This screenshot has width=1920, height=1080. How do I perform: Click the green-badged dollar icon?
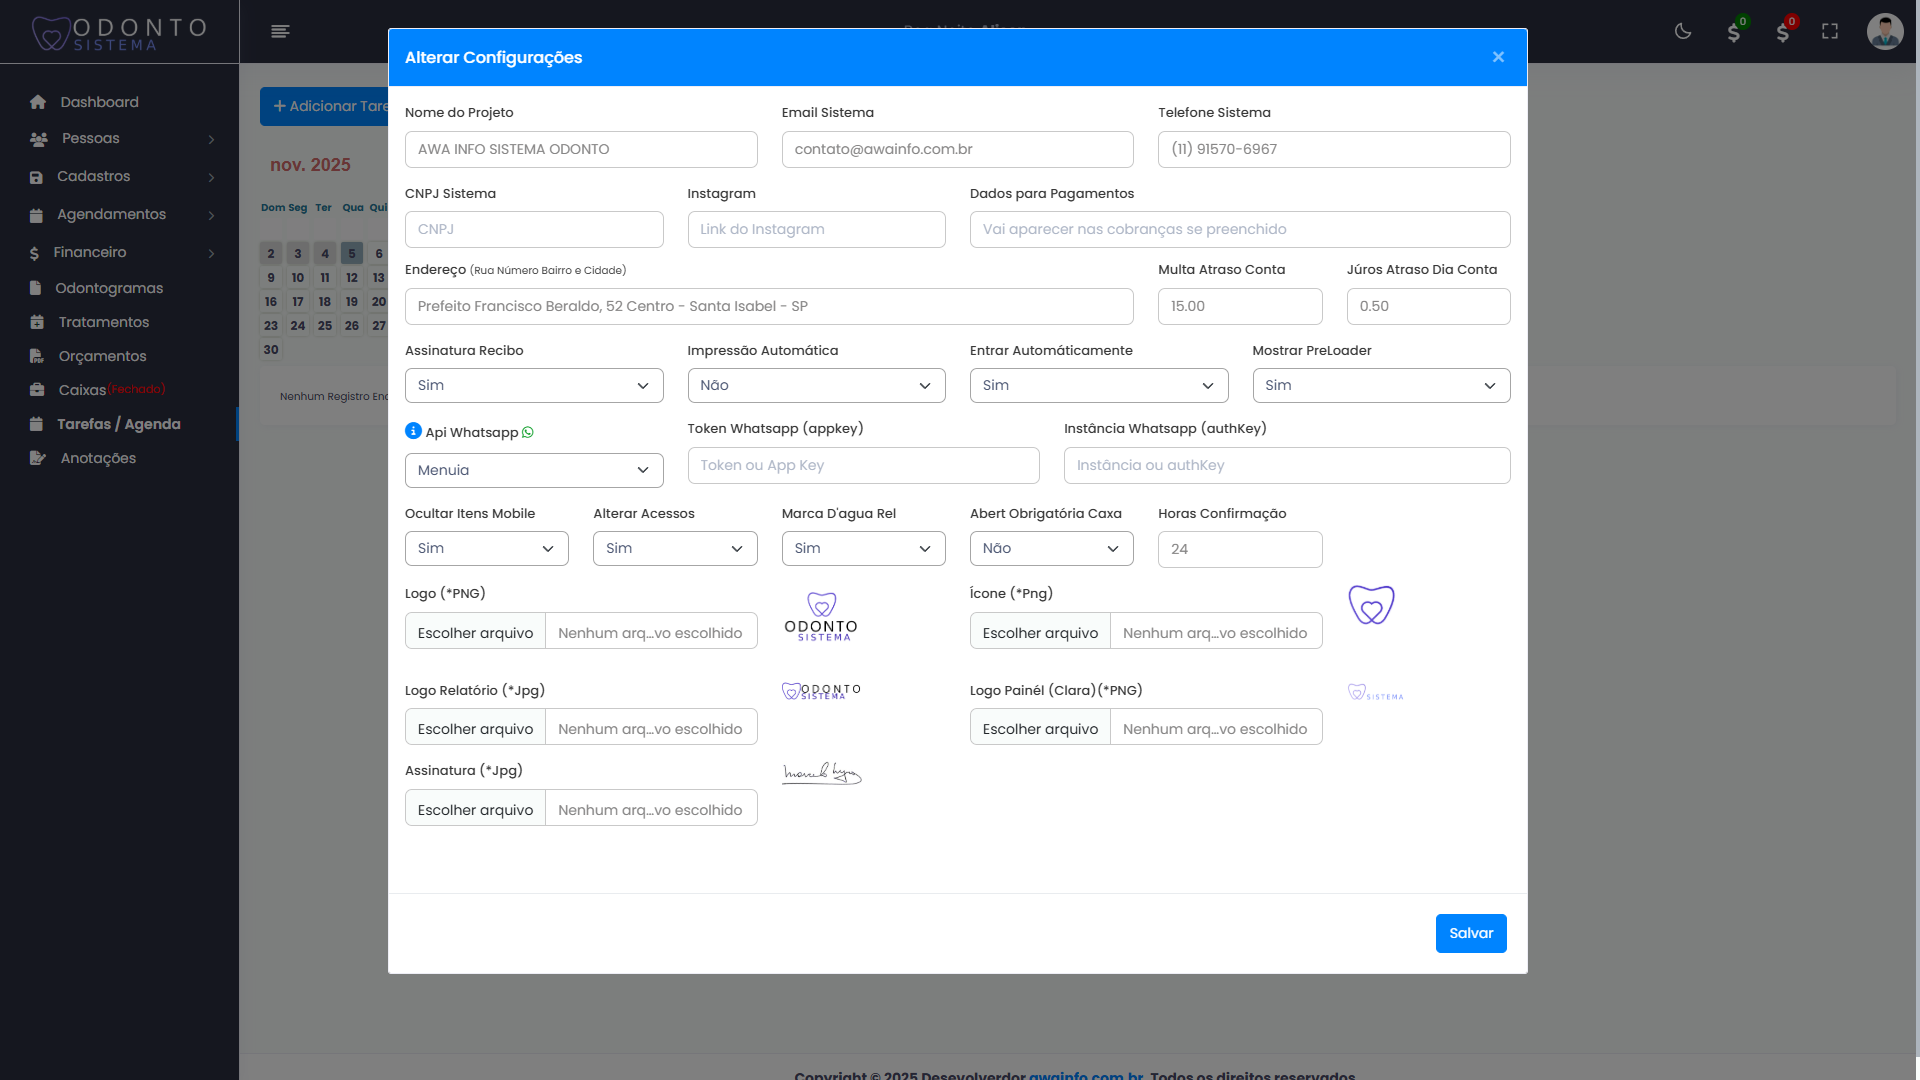click(x=1734, y=32)
